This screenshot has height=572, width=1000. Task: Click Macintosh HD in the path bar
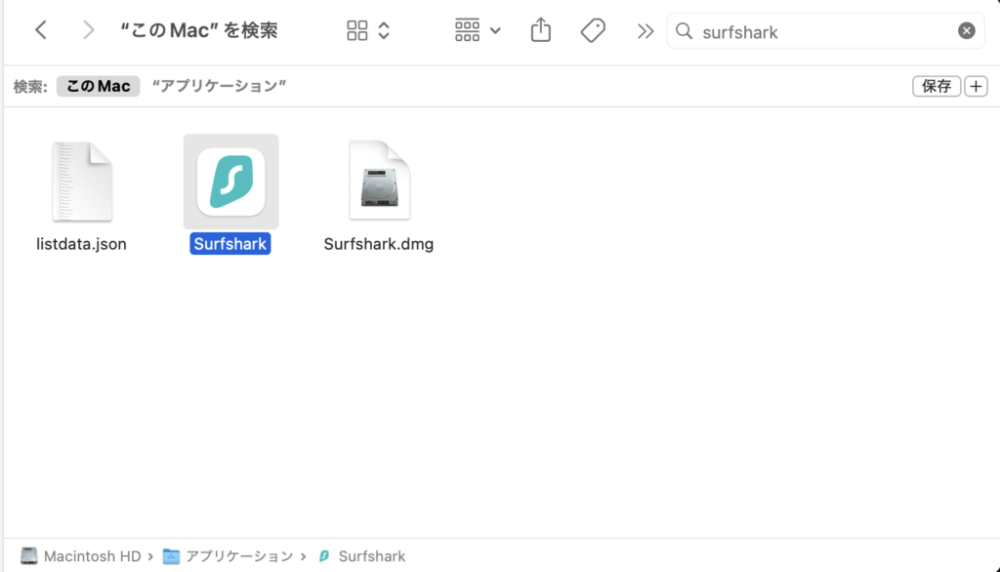pyautogui.click(x=80, y=556)
